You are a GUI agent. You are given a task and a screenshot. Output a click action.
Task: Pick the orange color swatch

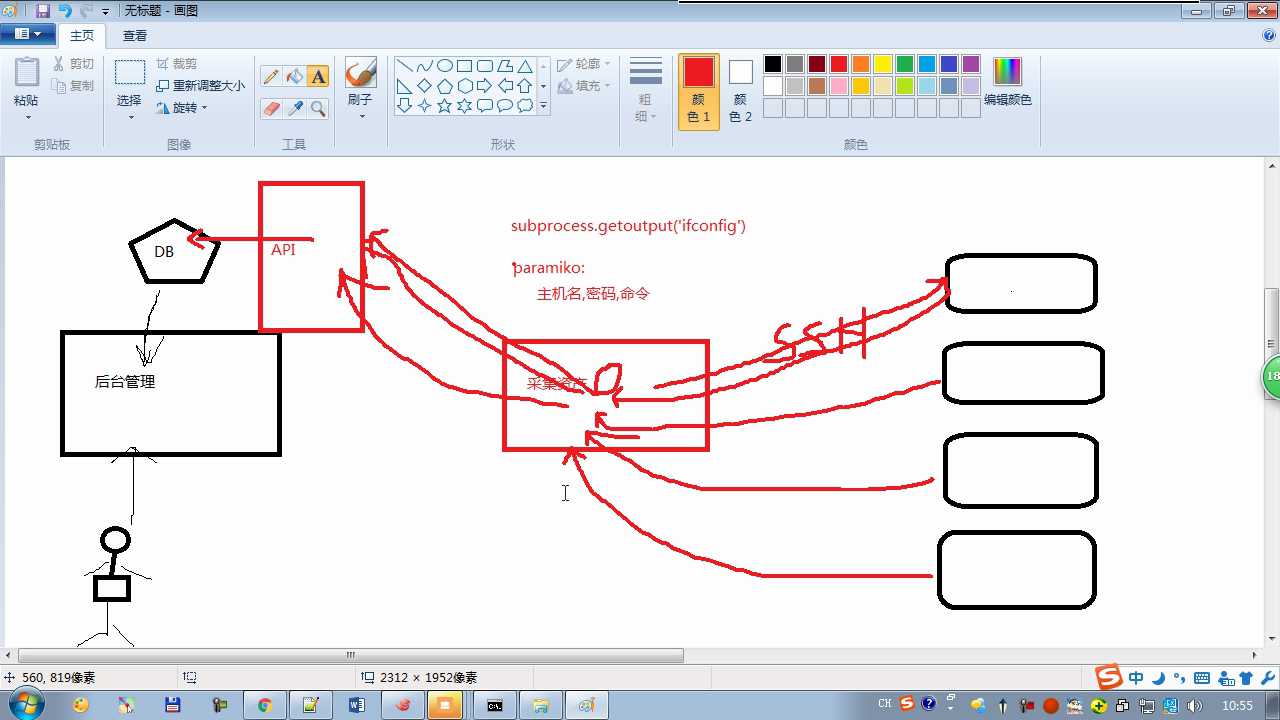[x=861, y=64]
